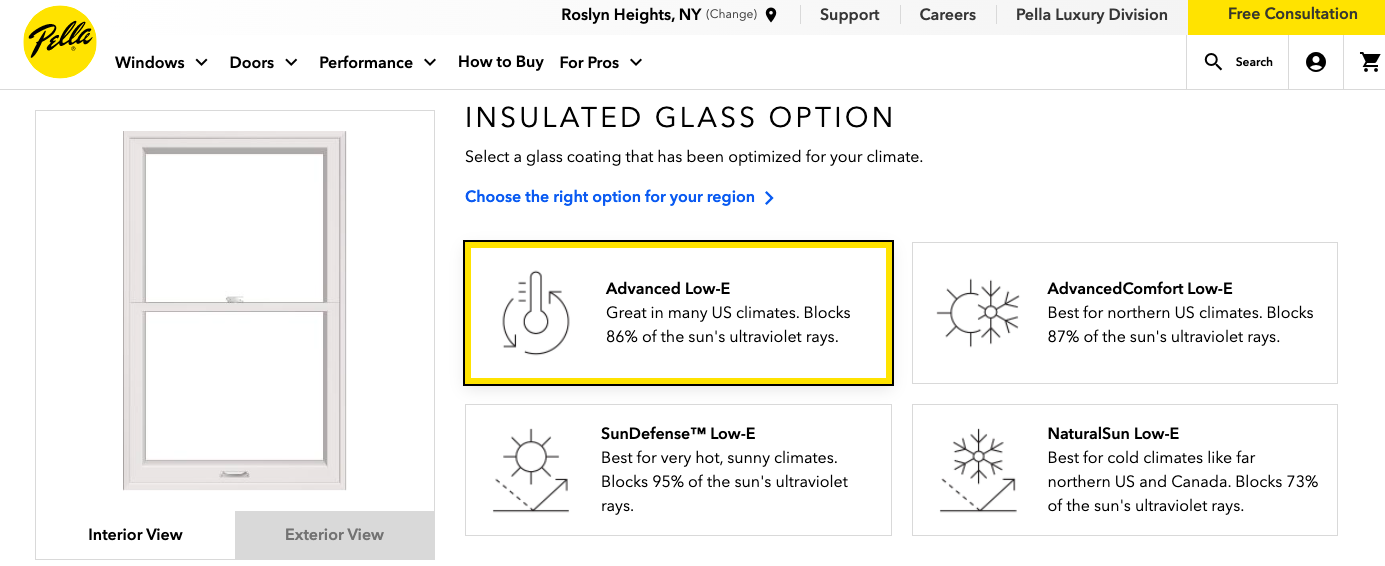Click the search magnifier icon
The width and height of the screenshot is (1385, 566).
click(1213, 62)
